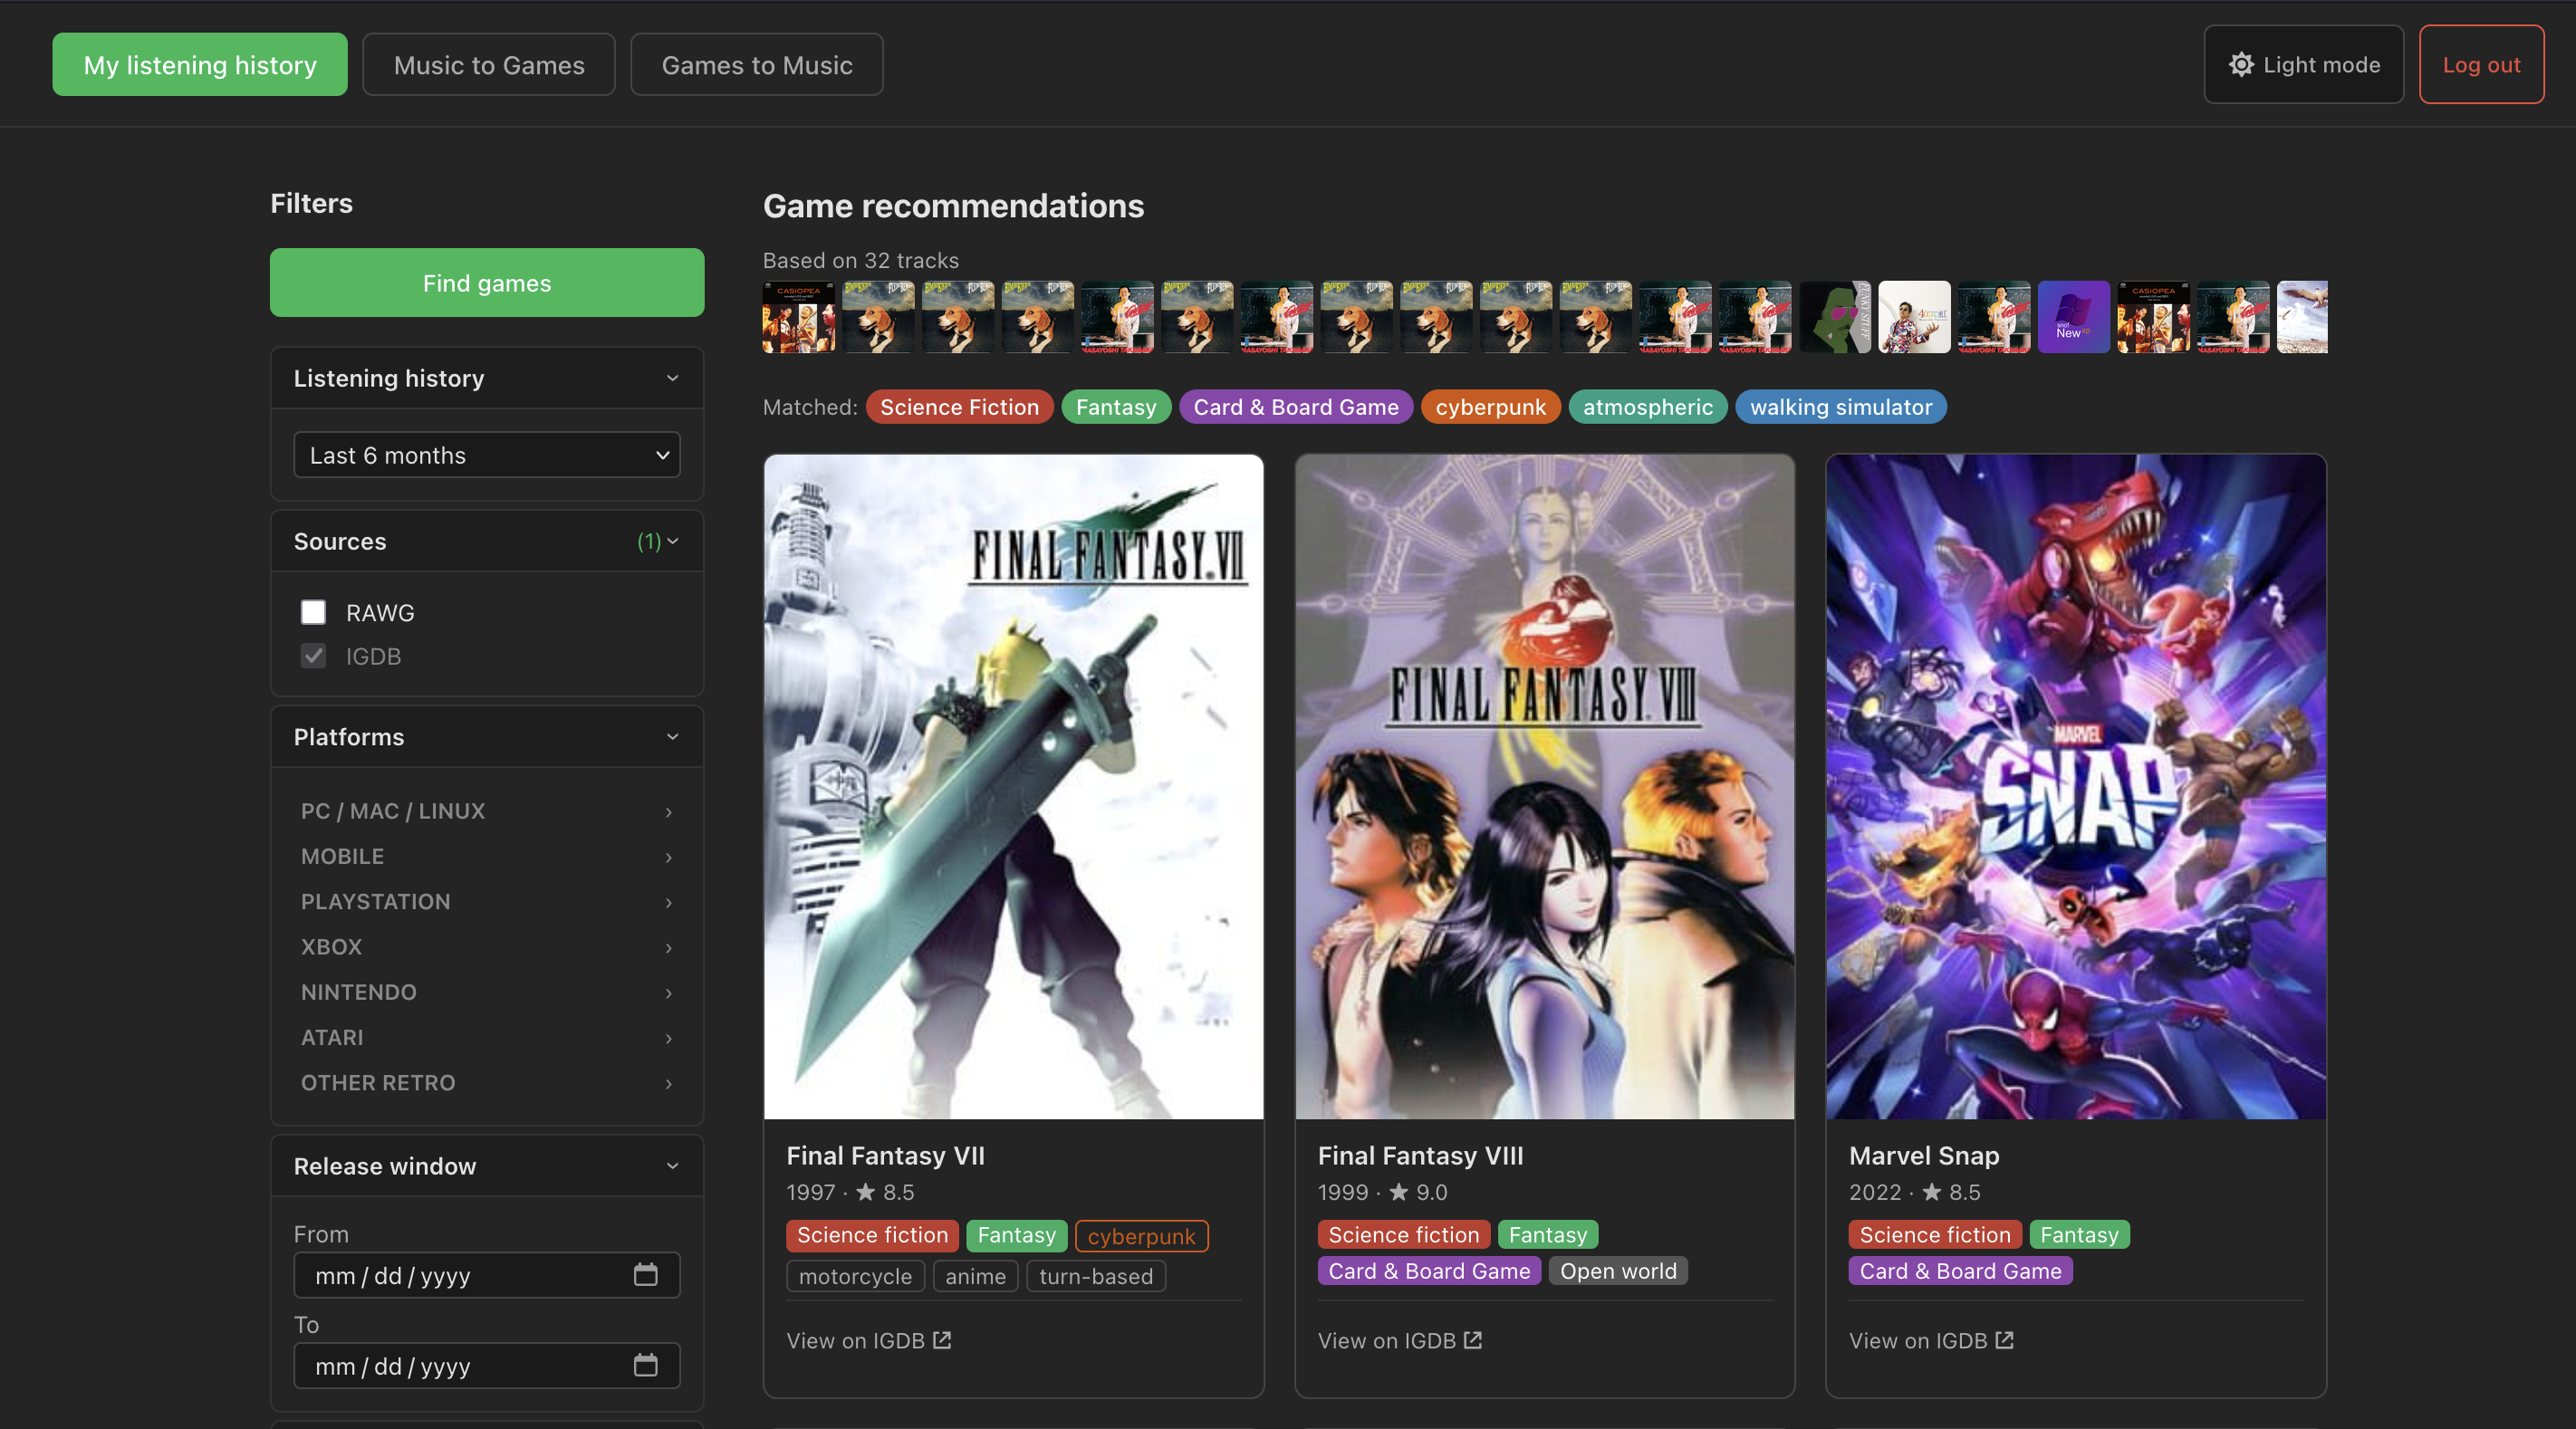Image resolution: width=2576 pixels, height=1429 pixels.
Task: Click the Light mode sun icon
Action: pos(2241,64)
